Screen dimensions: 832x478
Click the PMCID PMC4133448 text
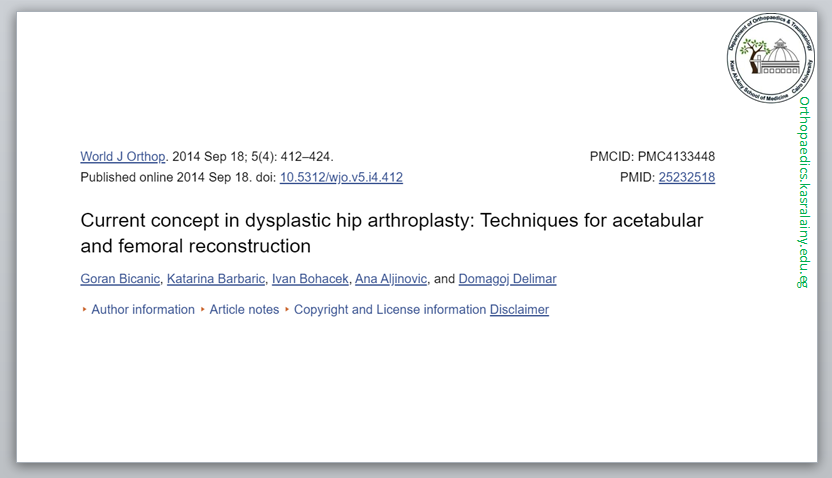[653, 157]
